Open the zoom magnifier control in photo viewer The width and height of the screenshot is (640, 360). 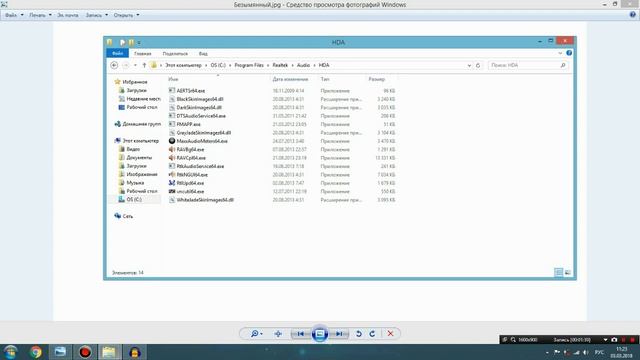[256, 334]
